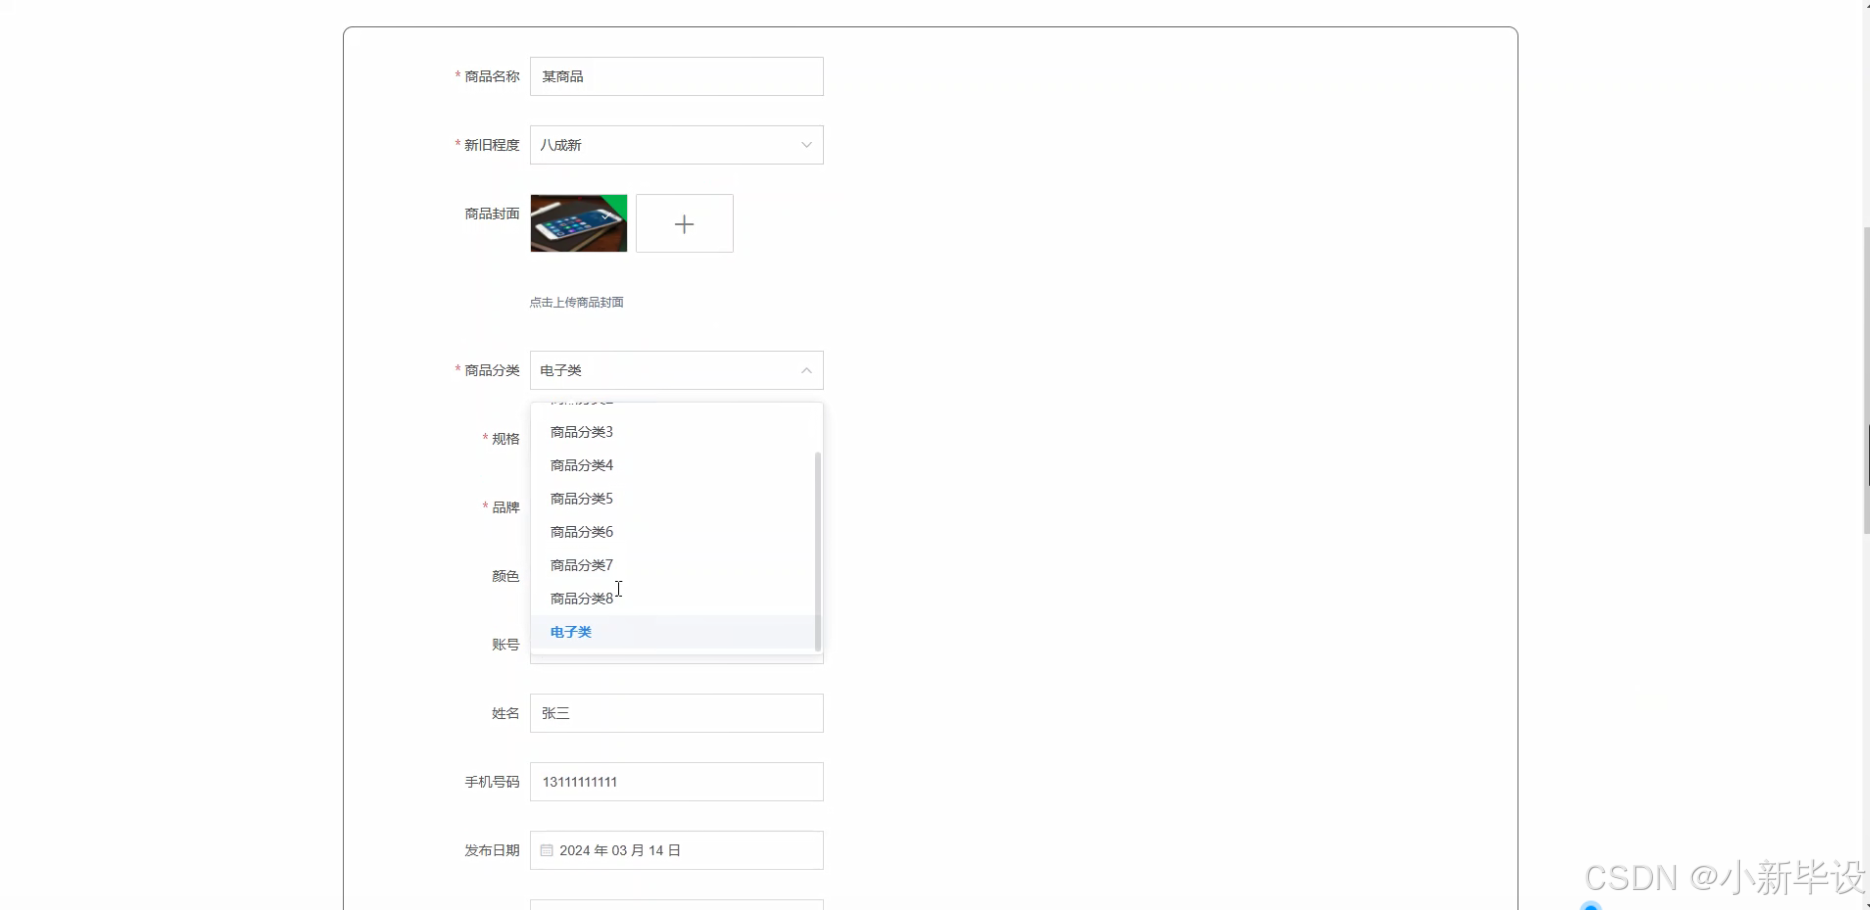Click the 品牌 label
This screenshot has height=910, width=1870.
505,507
